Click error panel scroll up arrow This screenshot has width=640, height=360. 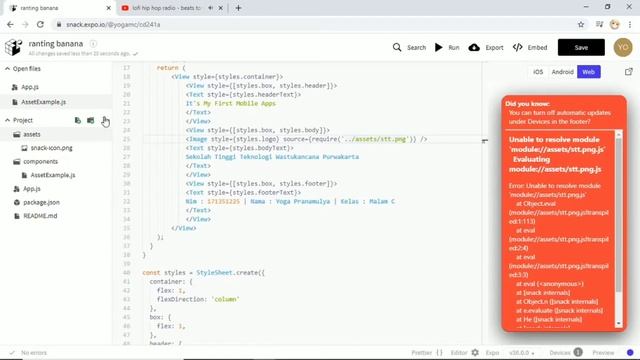pyautogui.click(x=618, y=134)
